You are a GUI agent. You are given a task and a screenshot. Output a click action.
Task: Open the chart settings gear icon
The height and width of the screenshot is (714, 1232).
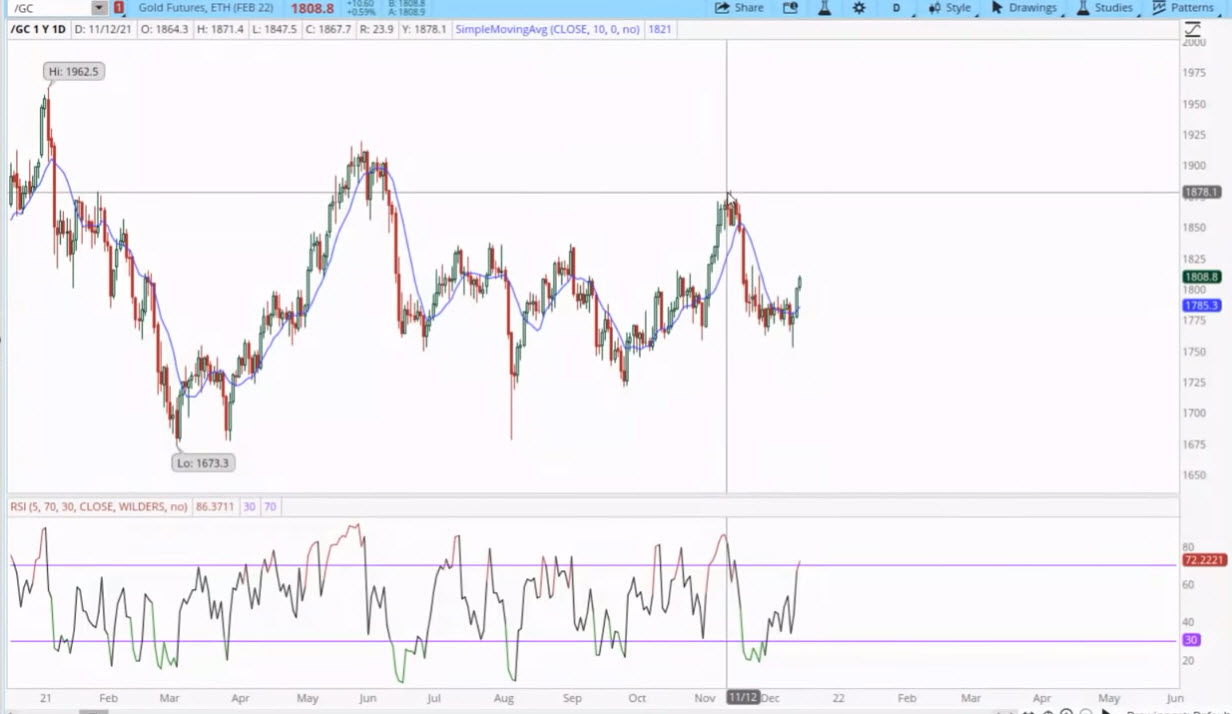pyautogui.click(x=859, y=8)
